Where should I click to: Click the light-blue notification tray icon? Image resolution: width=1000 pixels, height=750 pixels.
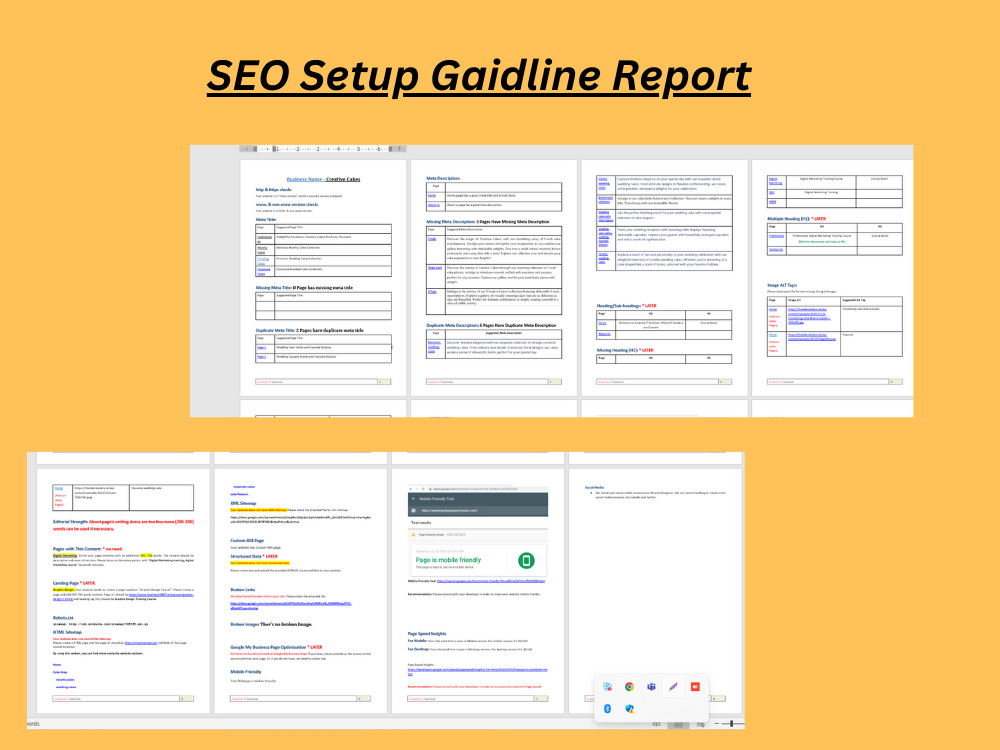click(x=607, y=687)
